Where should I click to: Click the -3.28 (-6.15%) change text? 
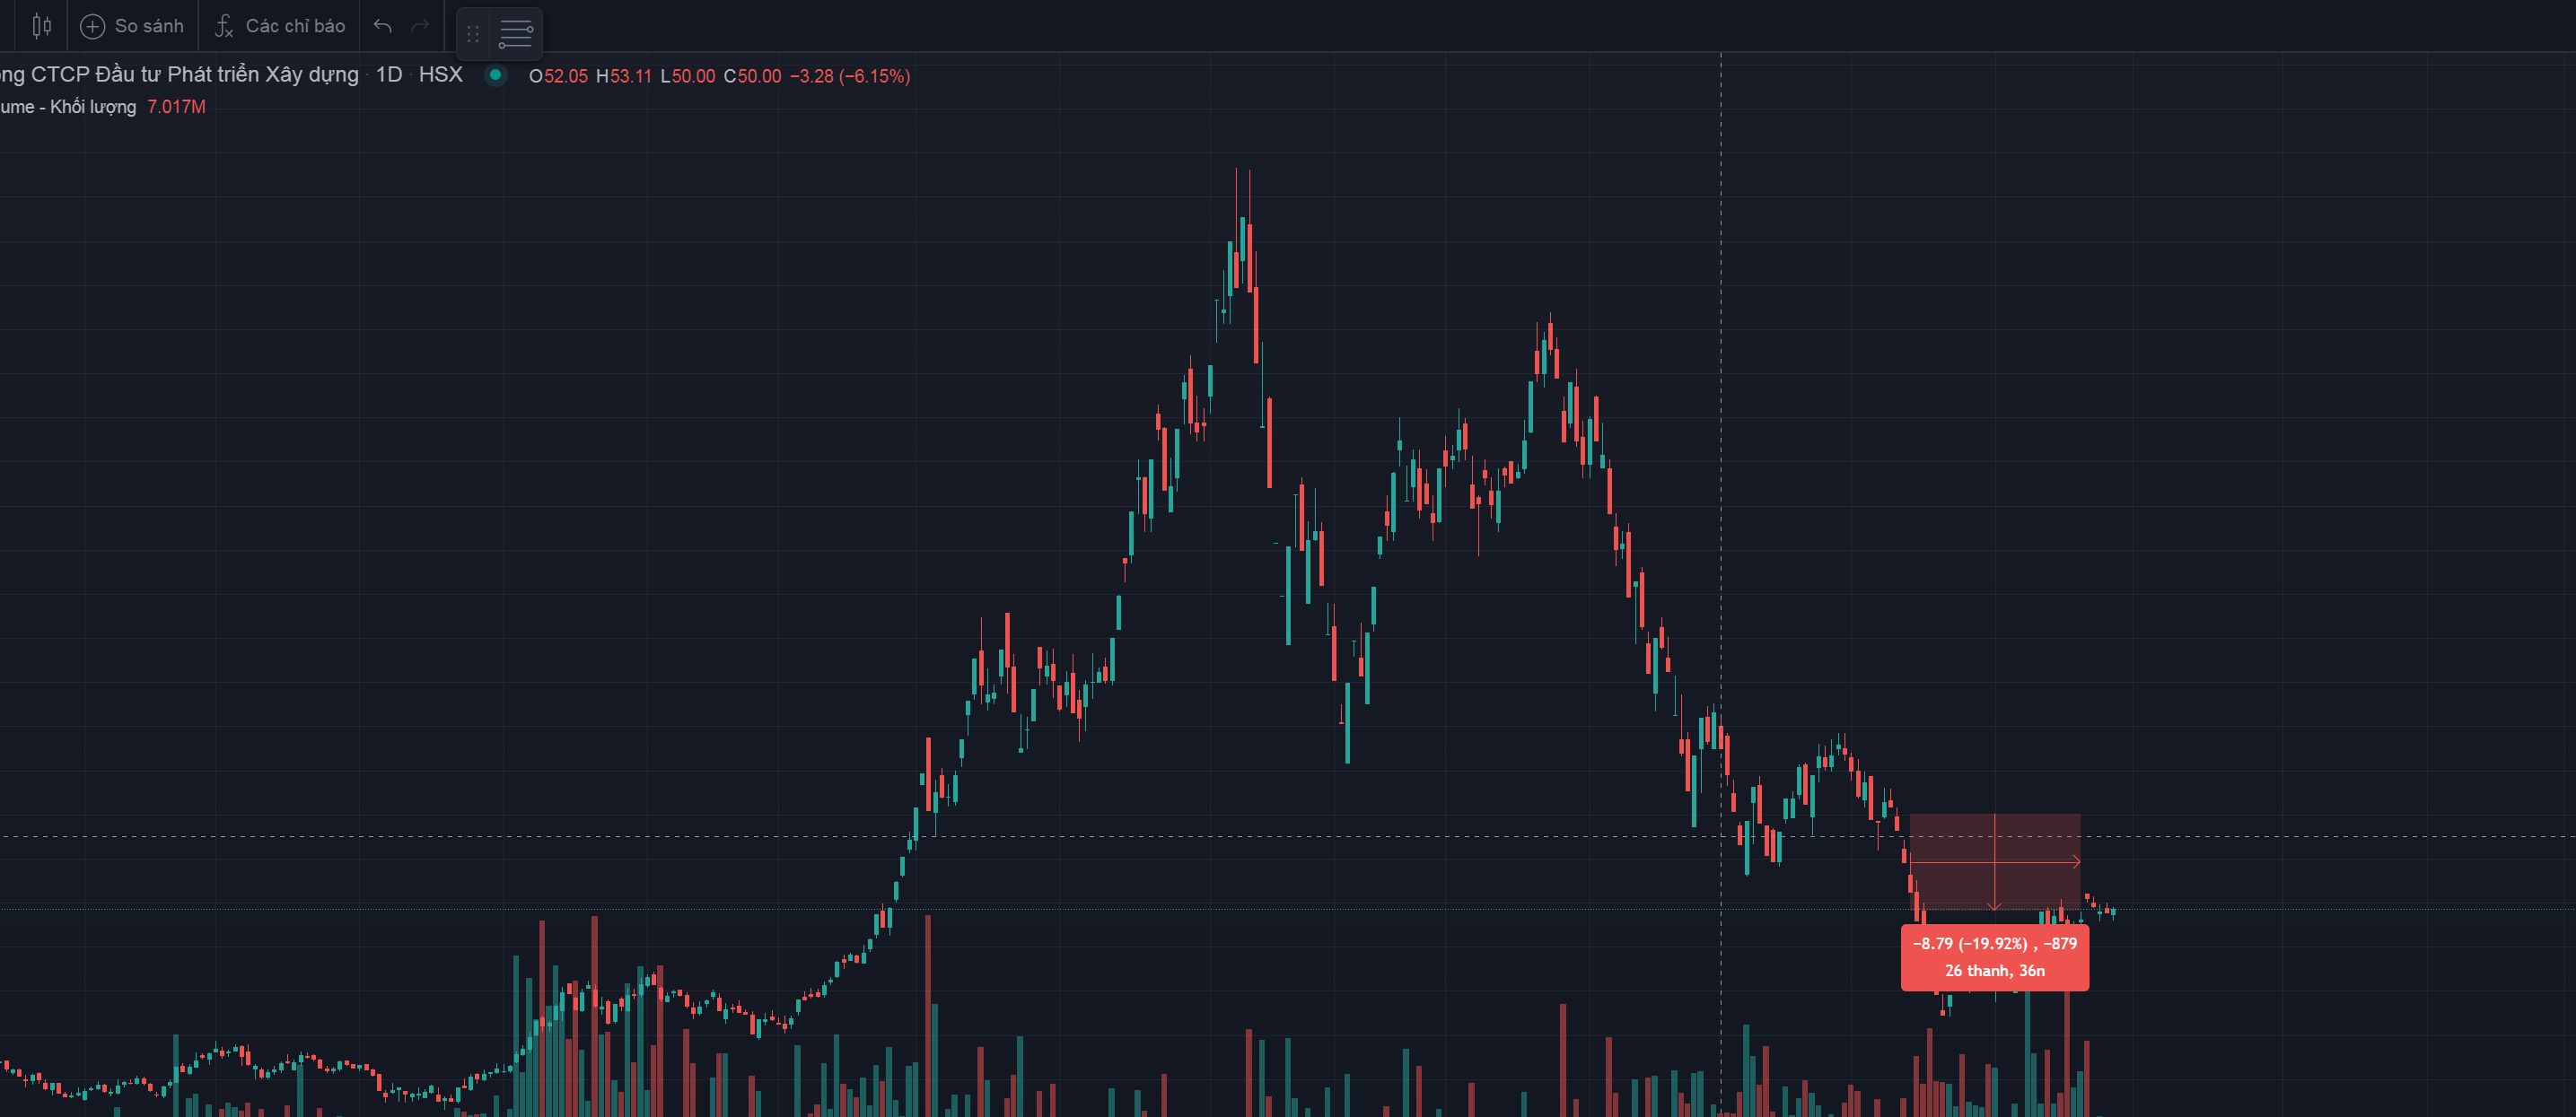[x=850, y=76]
